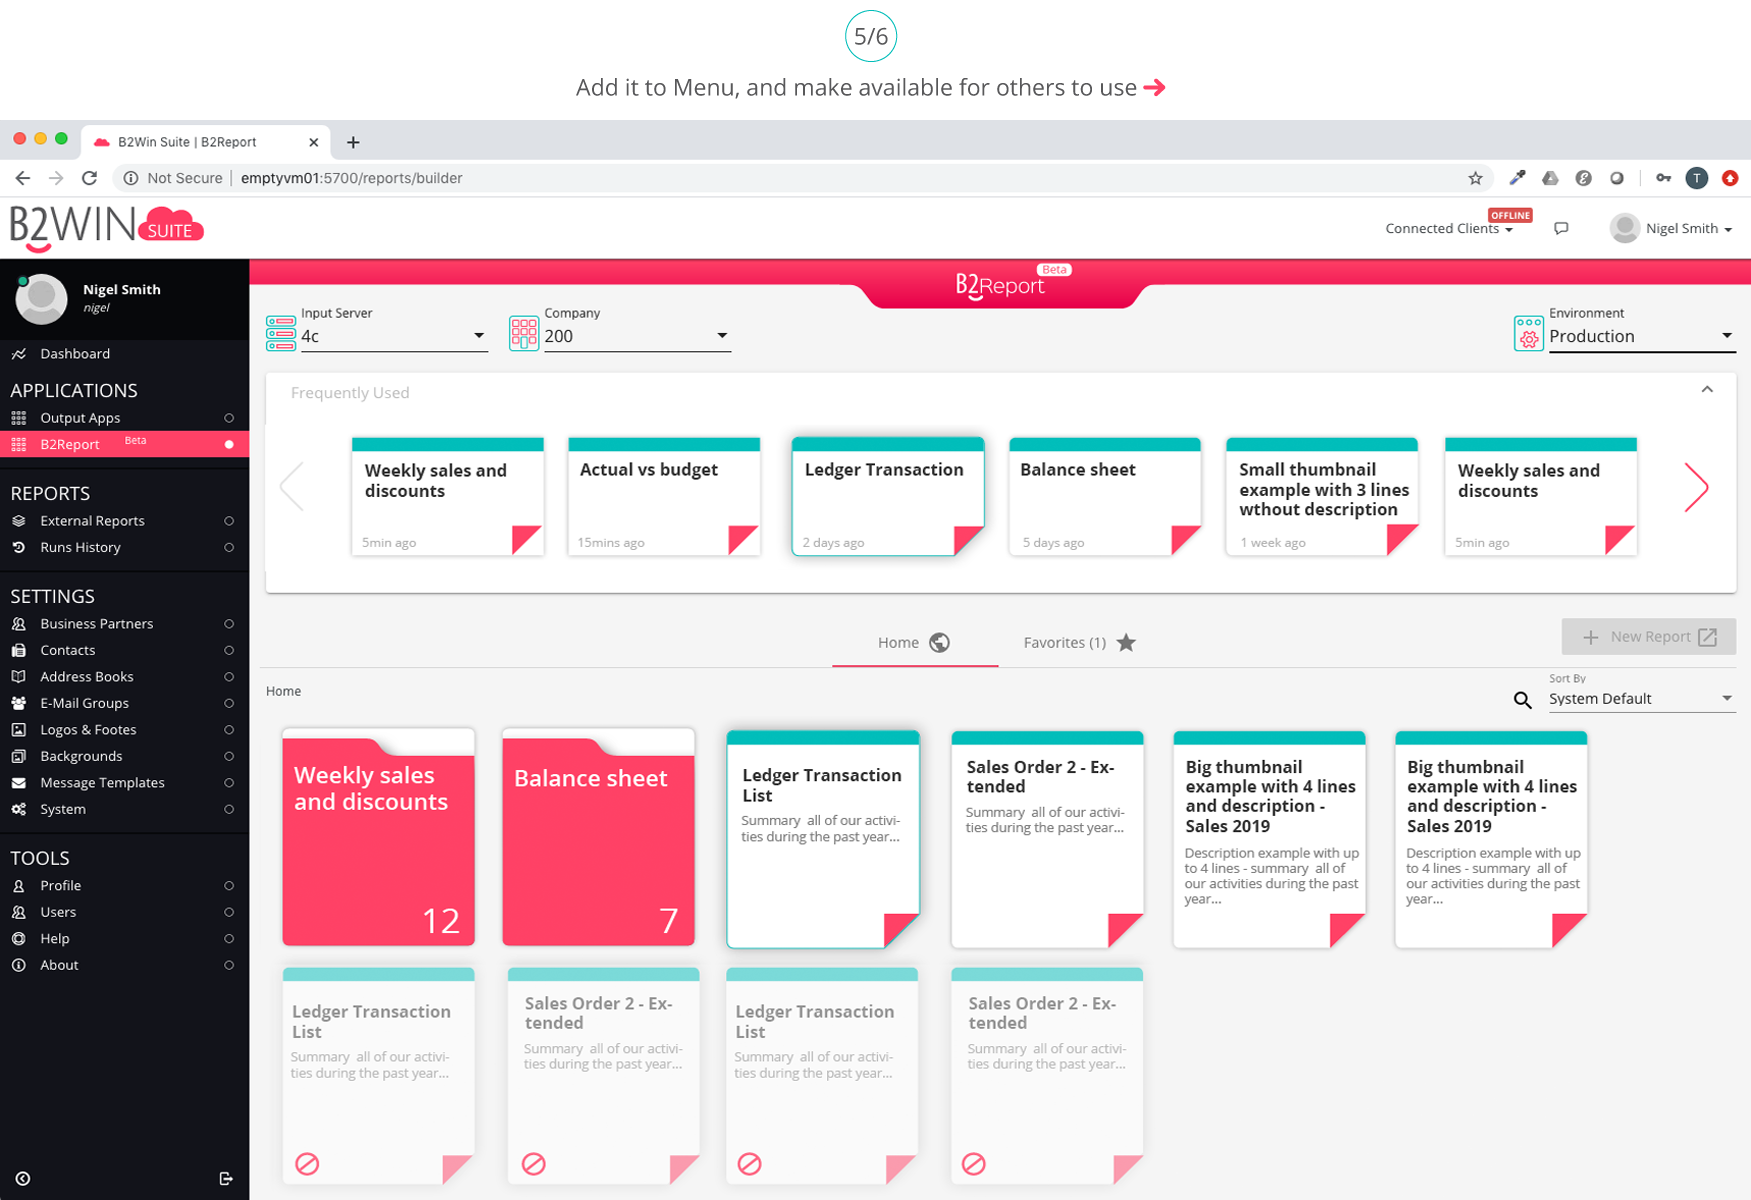This screenshot has height=1200, width=1751.
Task: Click the Input Server icon
Action: 281,333
